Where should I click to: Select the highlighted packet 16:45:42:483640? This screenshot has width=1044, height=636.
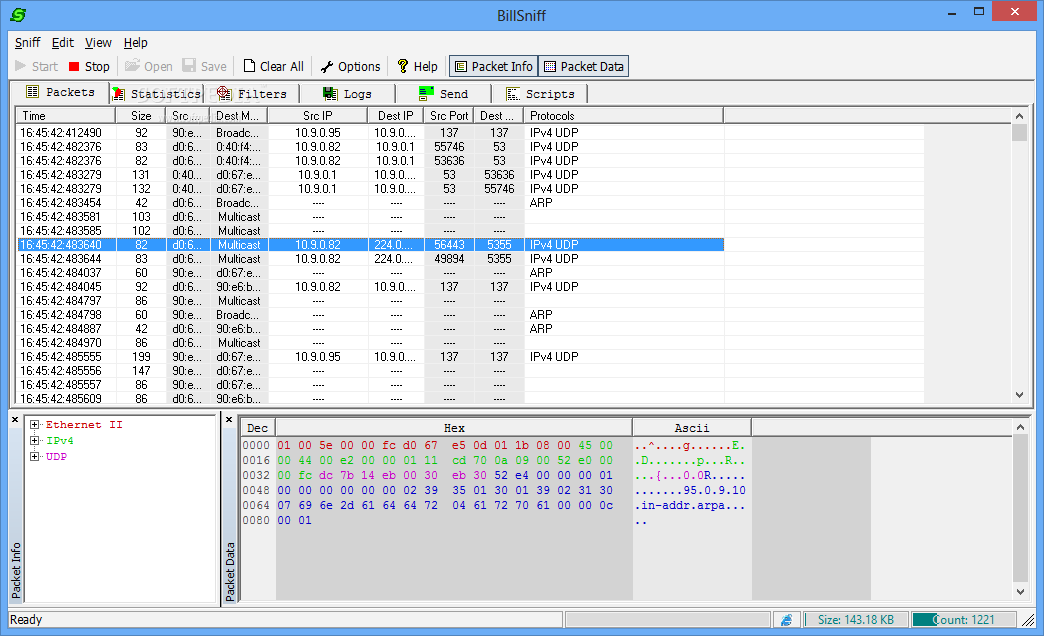tap(370, 244)
